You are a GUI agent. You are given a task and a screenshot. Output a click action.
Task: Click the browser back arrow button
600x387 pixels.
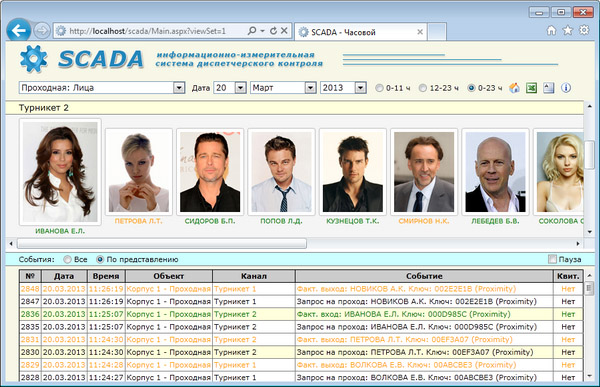coord(18,30)
